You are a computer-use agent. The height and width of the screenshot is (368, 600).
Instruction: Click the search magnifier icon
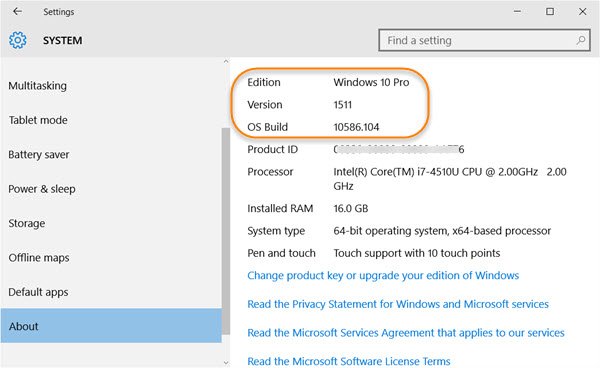tap(580, 40)
